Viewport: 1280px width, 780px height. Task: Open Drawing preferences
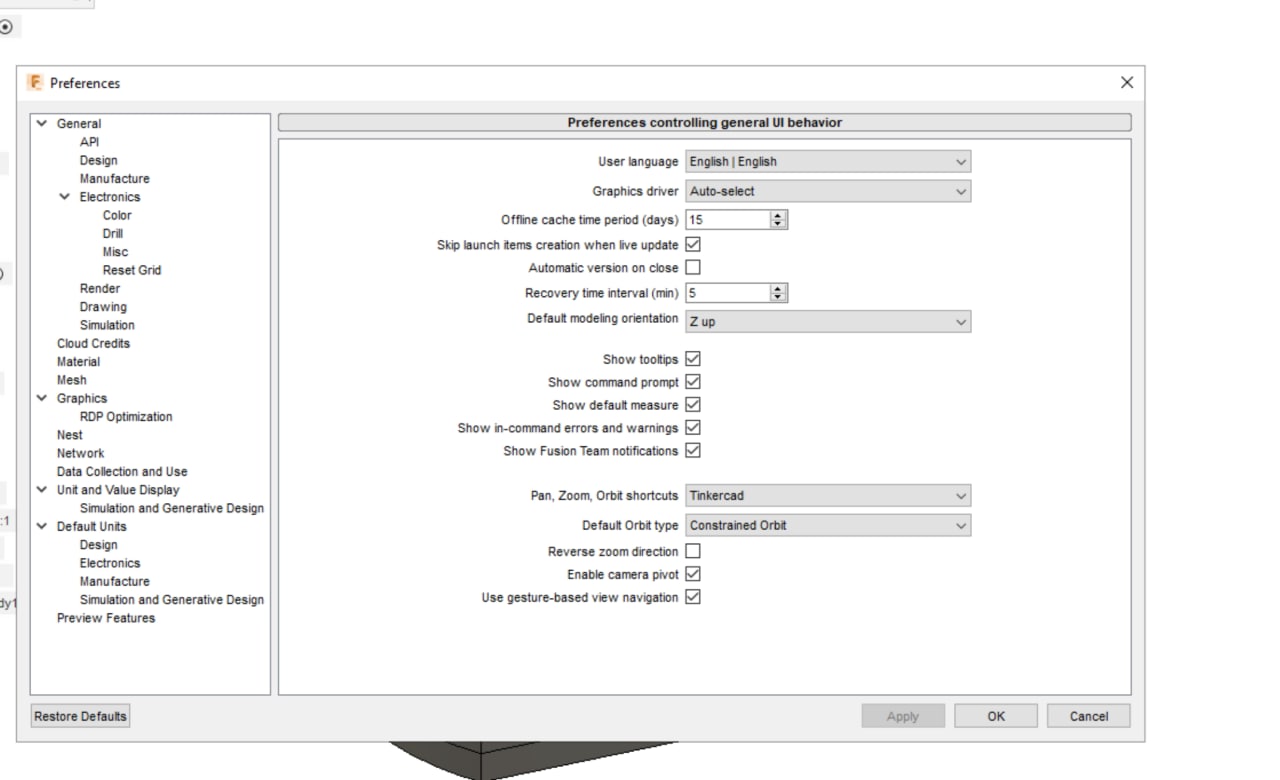(x=103, y=307)
